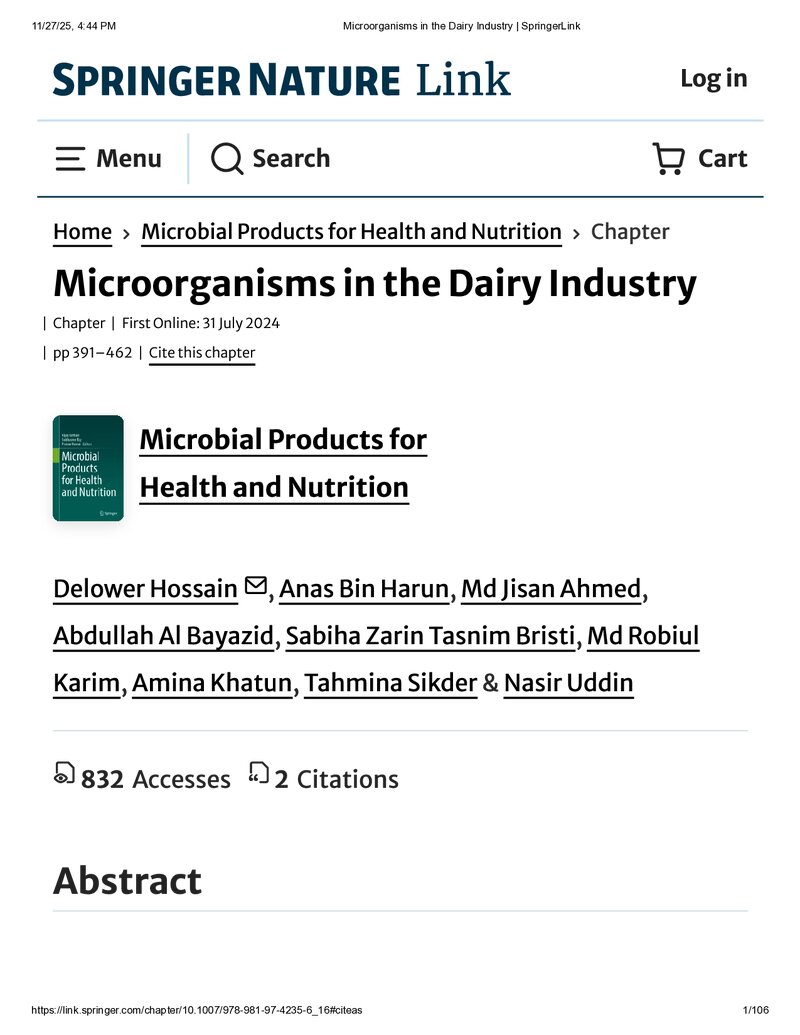
Task: Open author Anas Bin Harun
Action: click(x=364, y=589)
